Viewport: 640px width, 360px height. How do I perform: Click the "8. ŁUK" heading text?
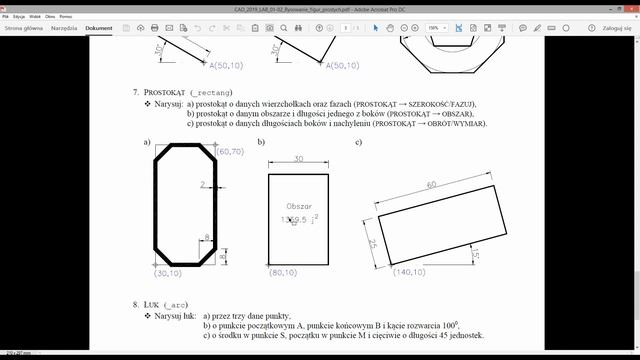160,305
